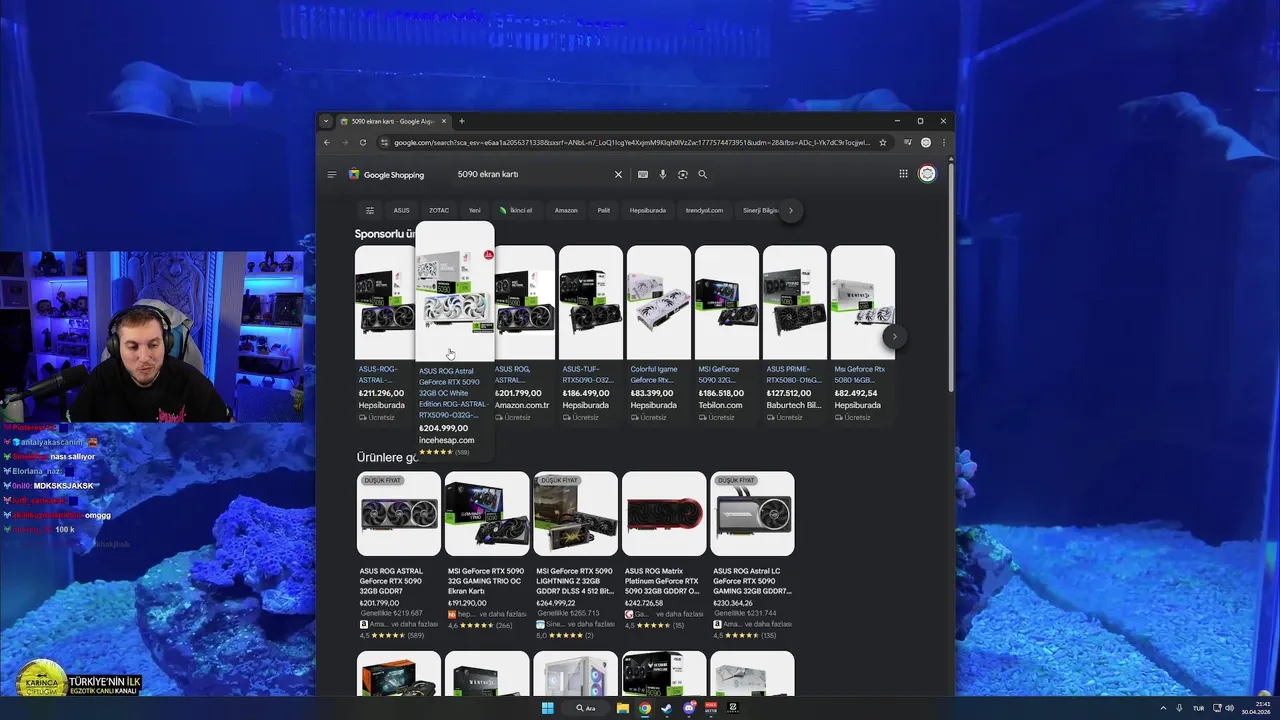The width and height of the screenshot is (1280, 720).
Task: Click the address bar URL
Action: click(x=632, y=142)
